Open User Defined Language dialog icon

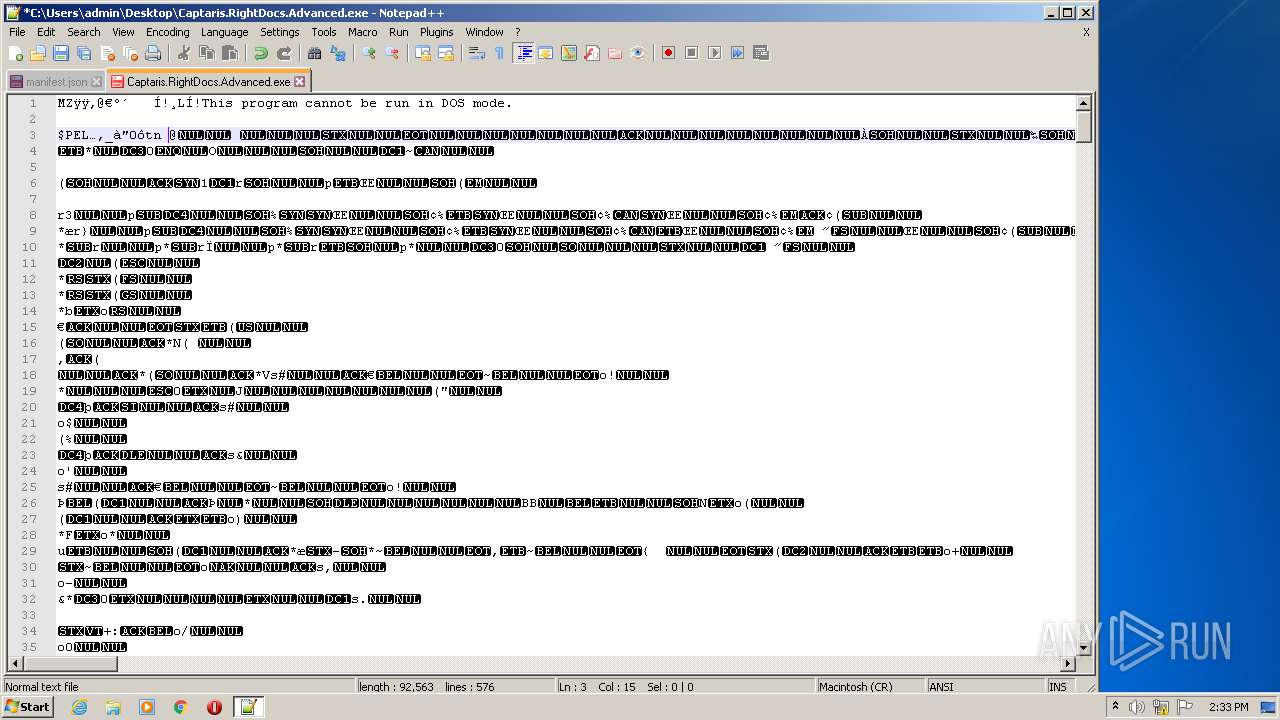pyautogui.click(x=545, y=53)
